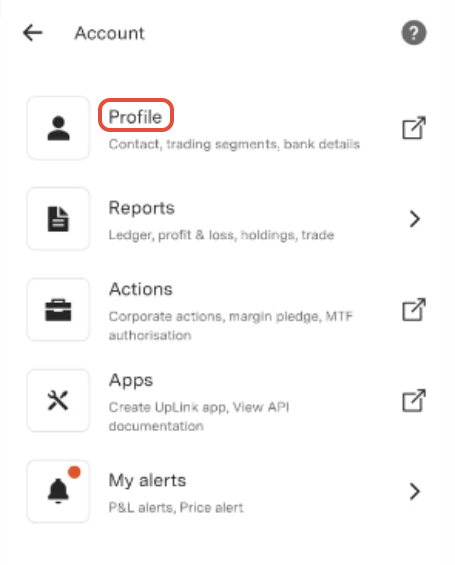Open help via question mark icon

coord(414,33)
